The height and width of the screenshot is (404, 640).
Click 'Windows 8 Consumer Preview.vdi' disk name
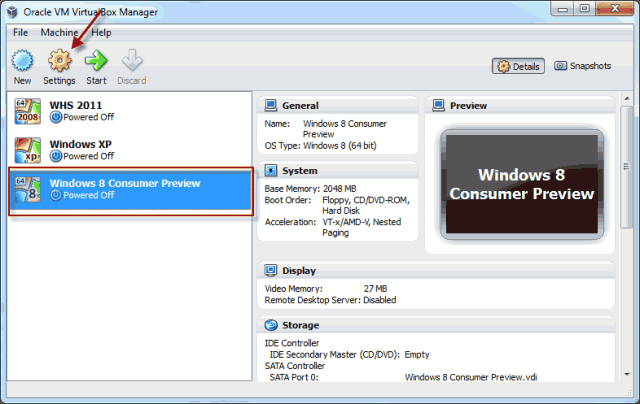(x=471, y=377)
